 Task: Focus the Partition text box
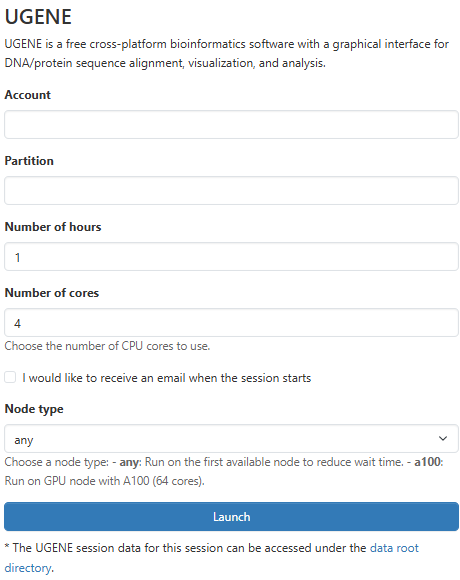pyautogui.click(x=231, y=190)
